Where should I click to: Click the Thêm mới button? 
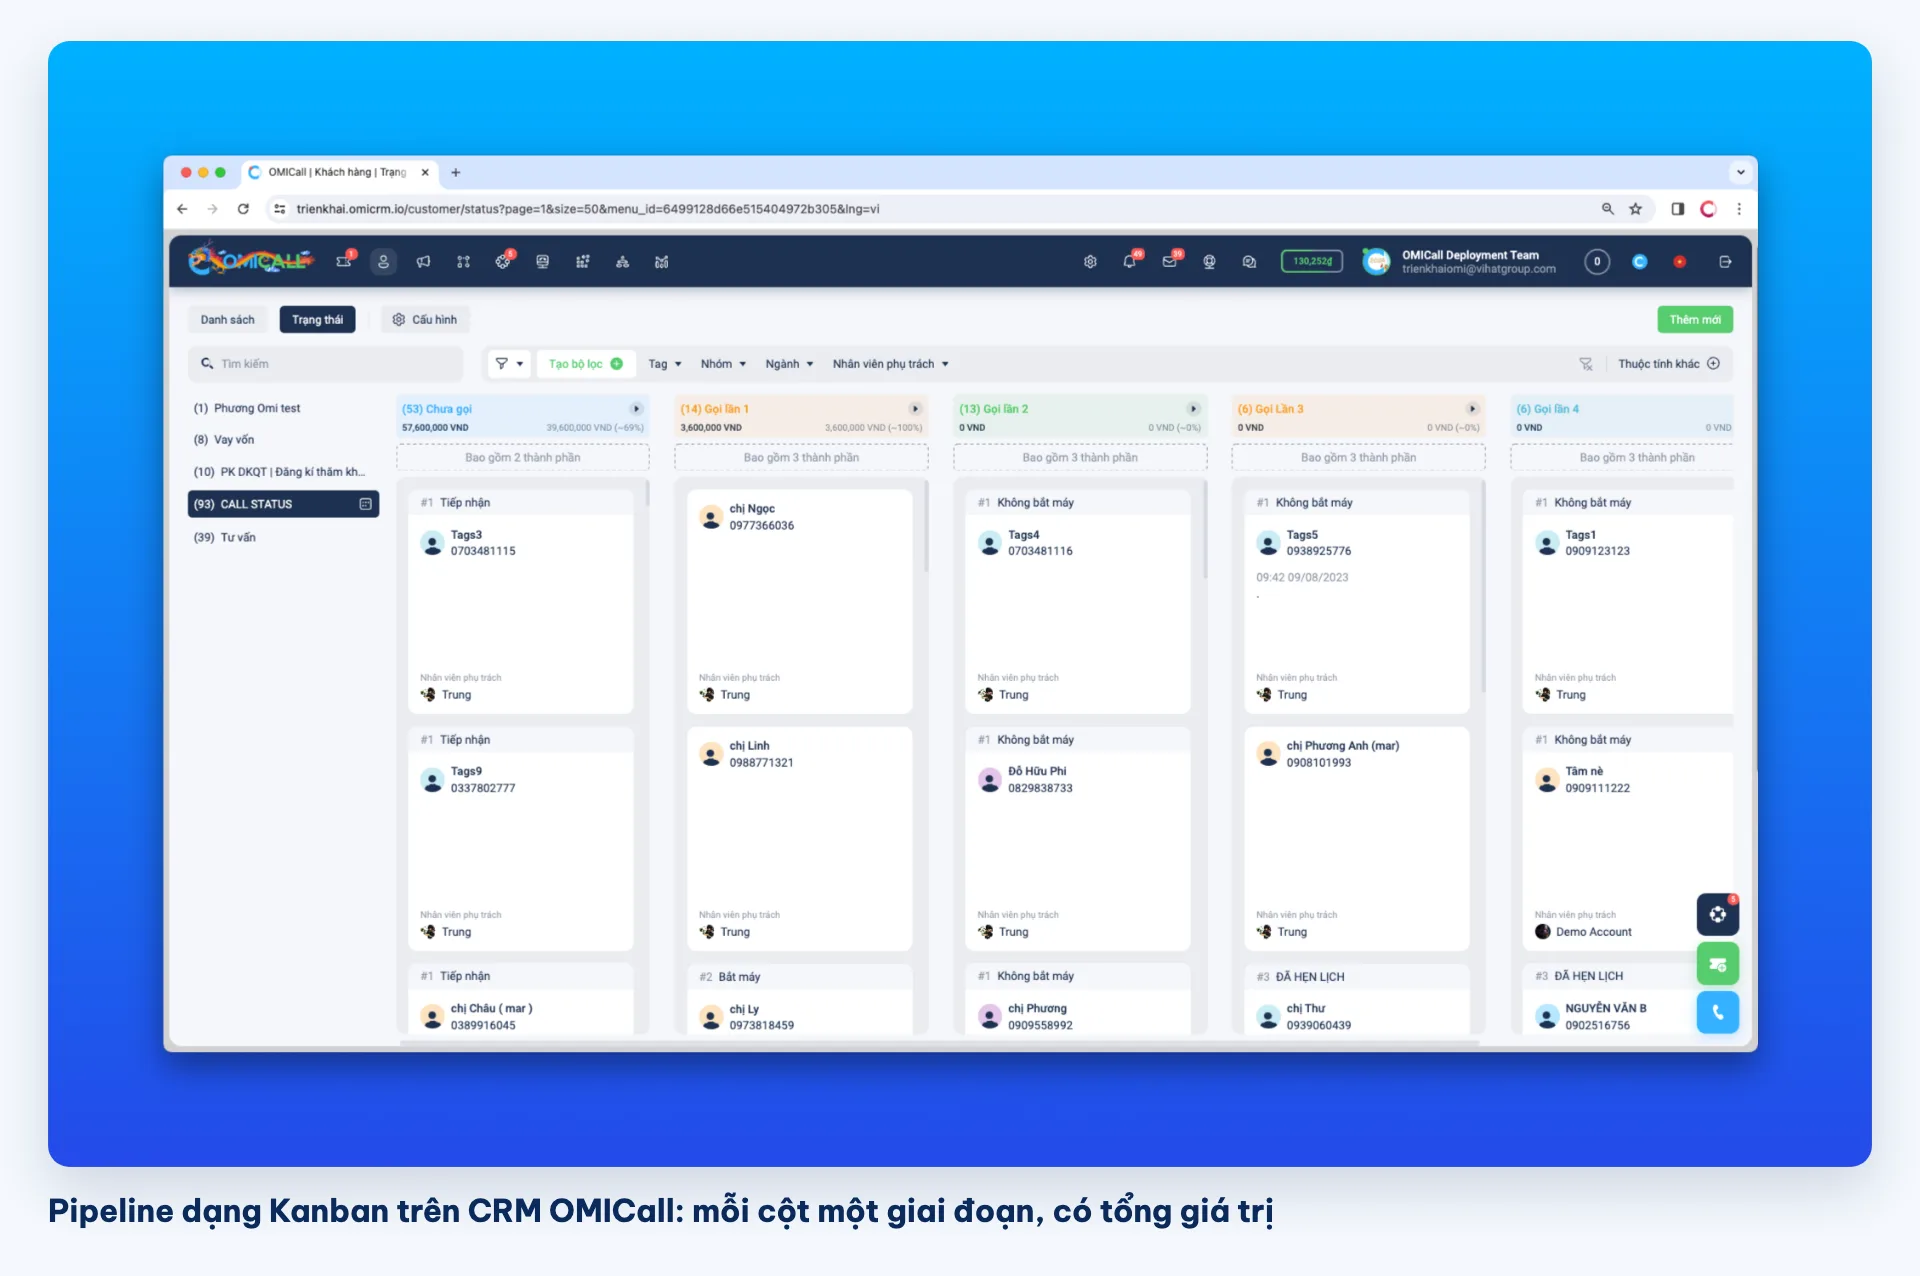click(1695, 320)
